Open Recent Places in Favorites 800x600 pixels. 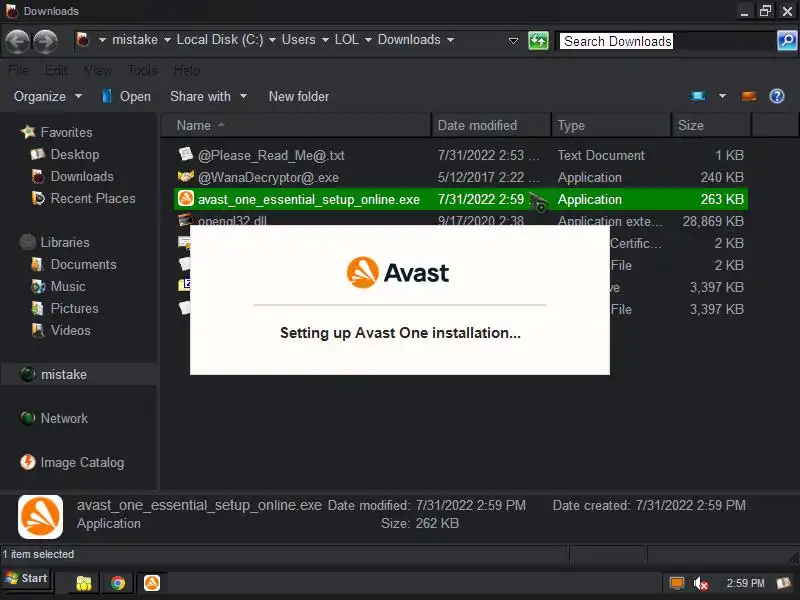click(93, 198)
